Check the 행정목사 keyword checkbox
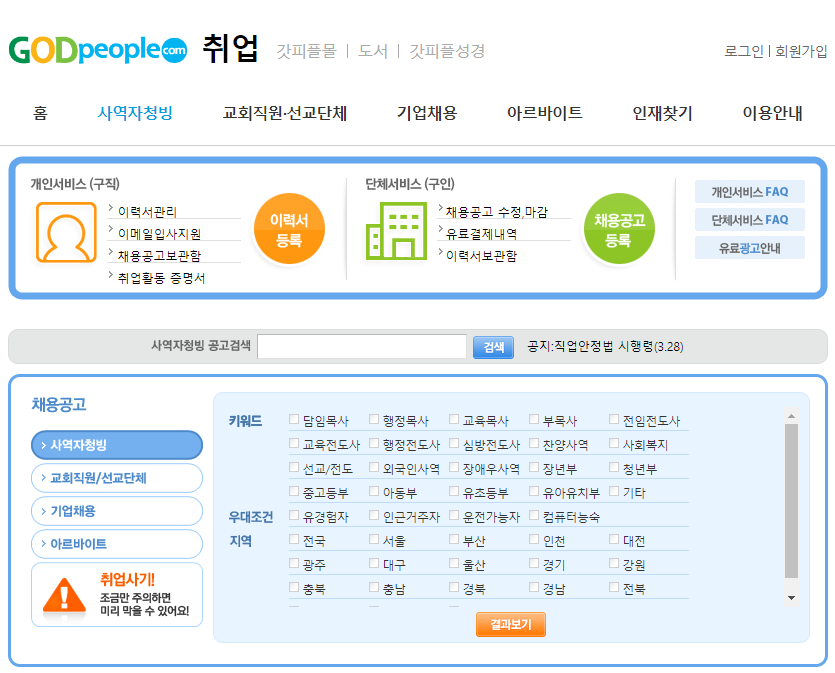The image size is (835, 673). (x=374, y=419)
